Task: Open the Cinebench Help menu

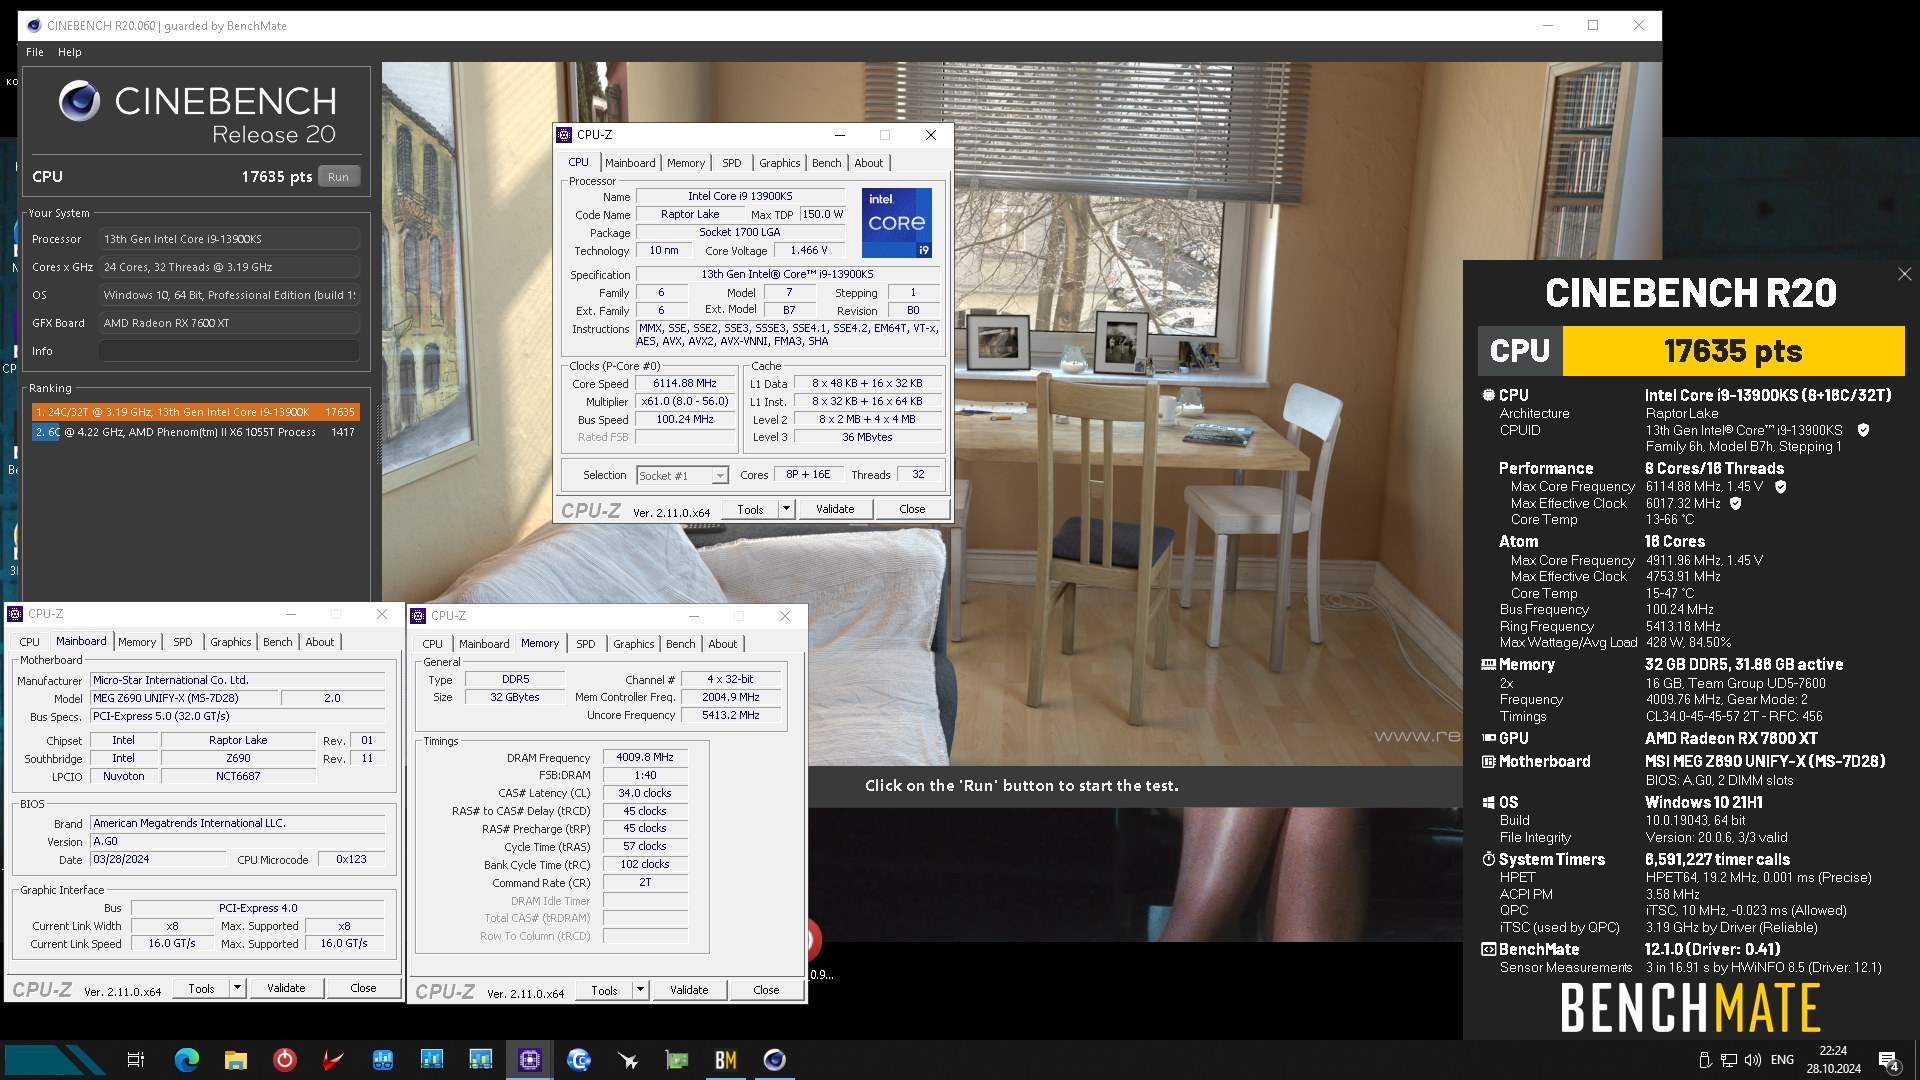Action: click(69, 52)
